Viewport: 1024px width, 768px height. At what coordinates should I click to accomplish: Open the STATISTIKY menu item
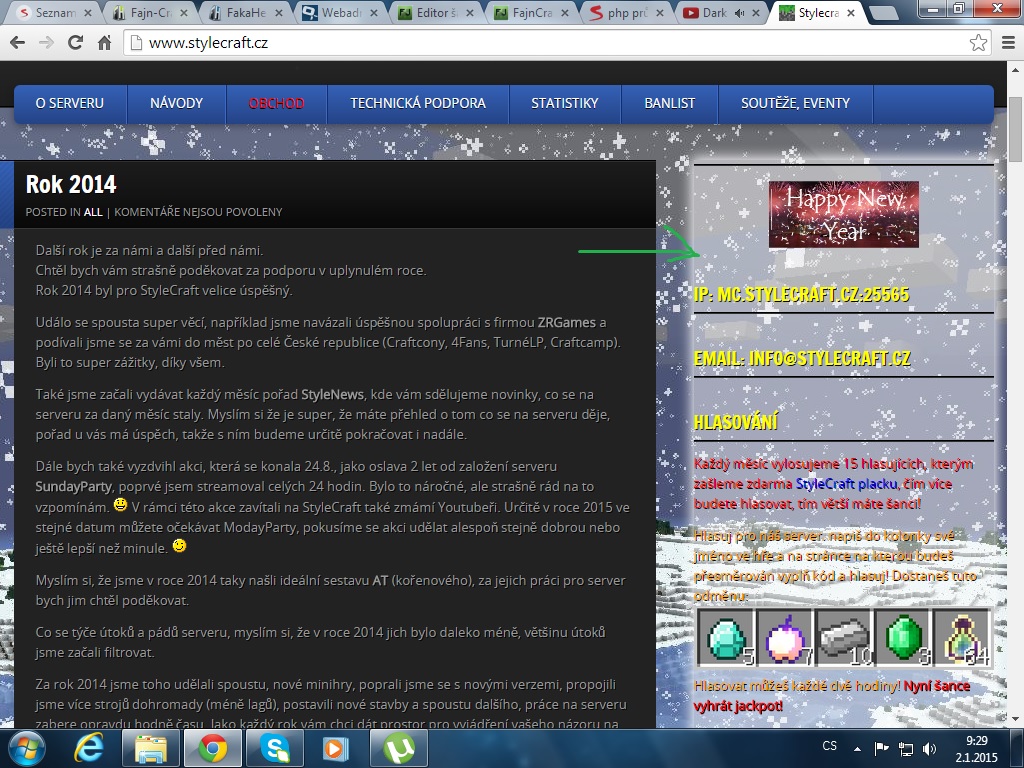click(564, 103)
